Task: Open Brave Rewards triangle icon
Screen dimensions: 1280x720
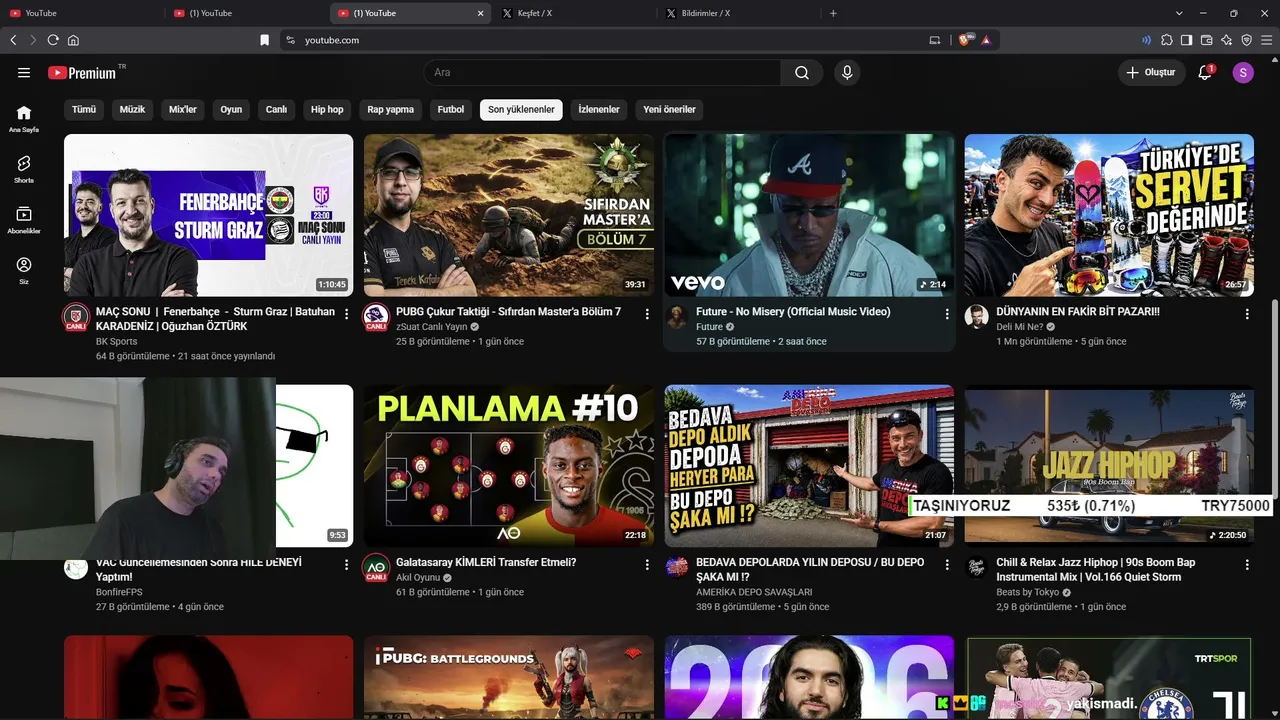Action: 986,40
